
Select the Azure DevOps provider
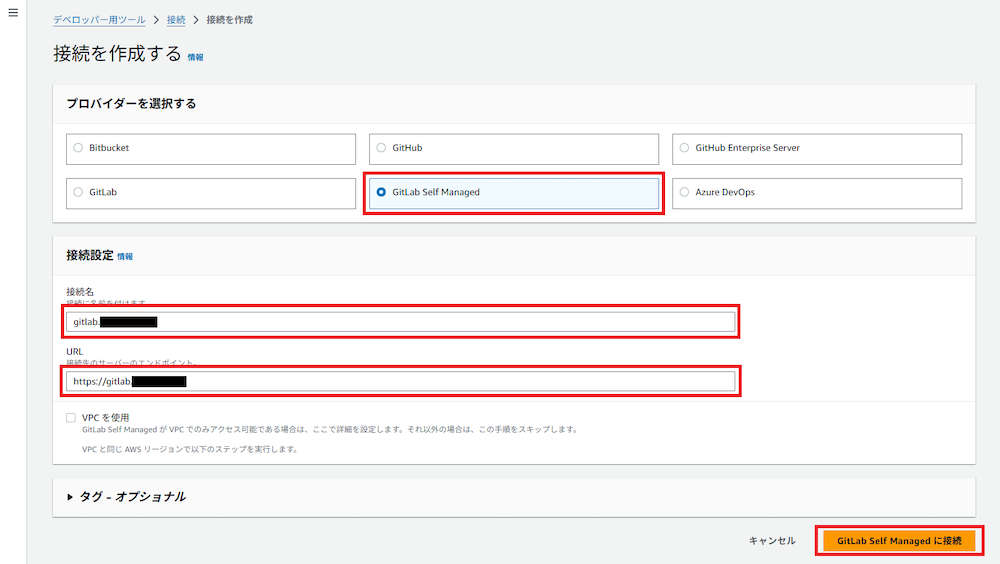tap(816, 193)
